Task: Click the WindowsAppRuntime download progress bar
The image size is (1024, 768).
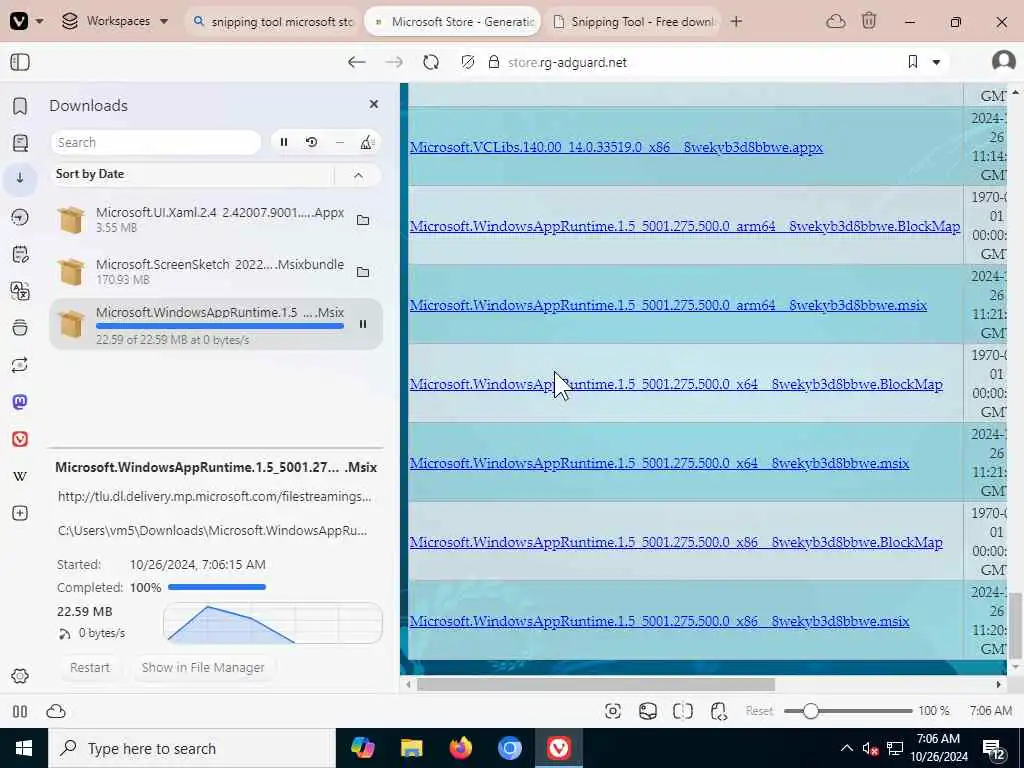Action: tap(219, 326)
